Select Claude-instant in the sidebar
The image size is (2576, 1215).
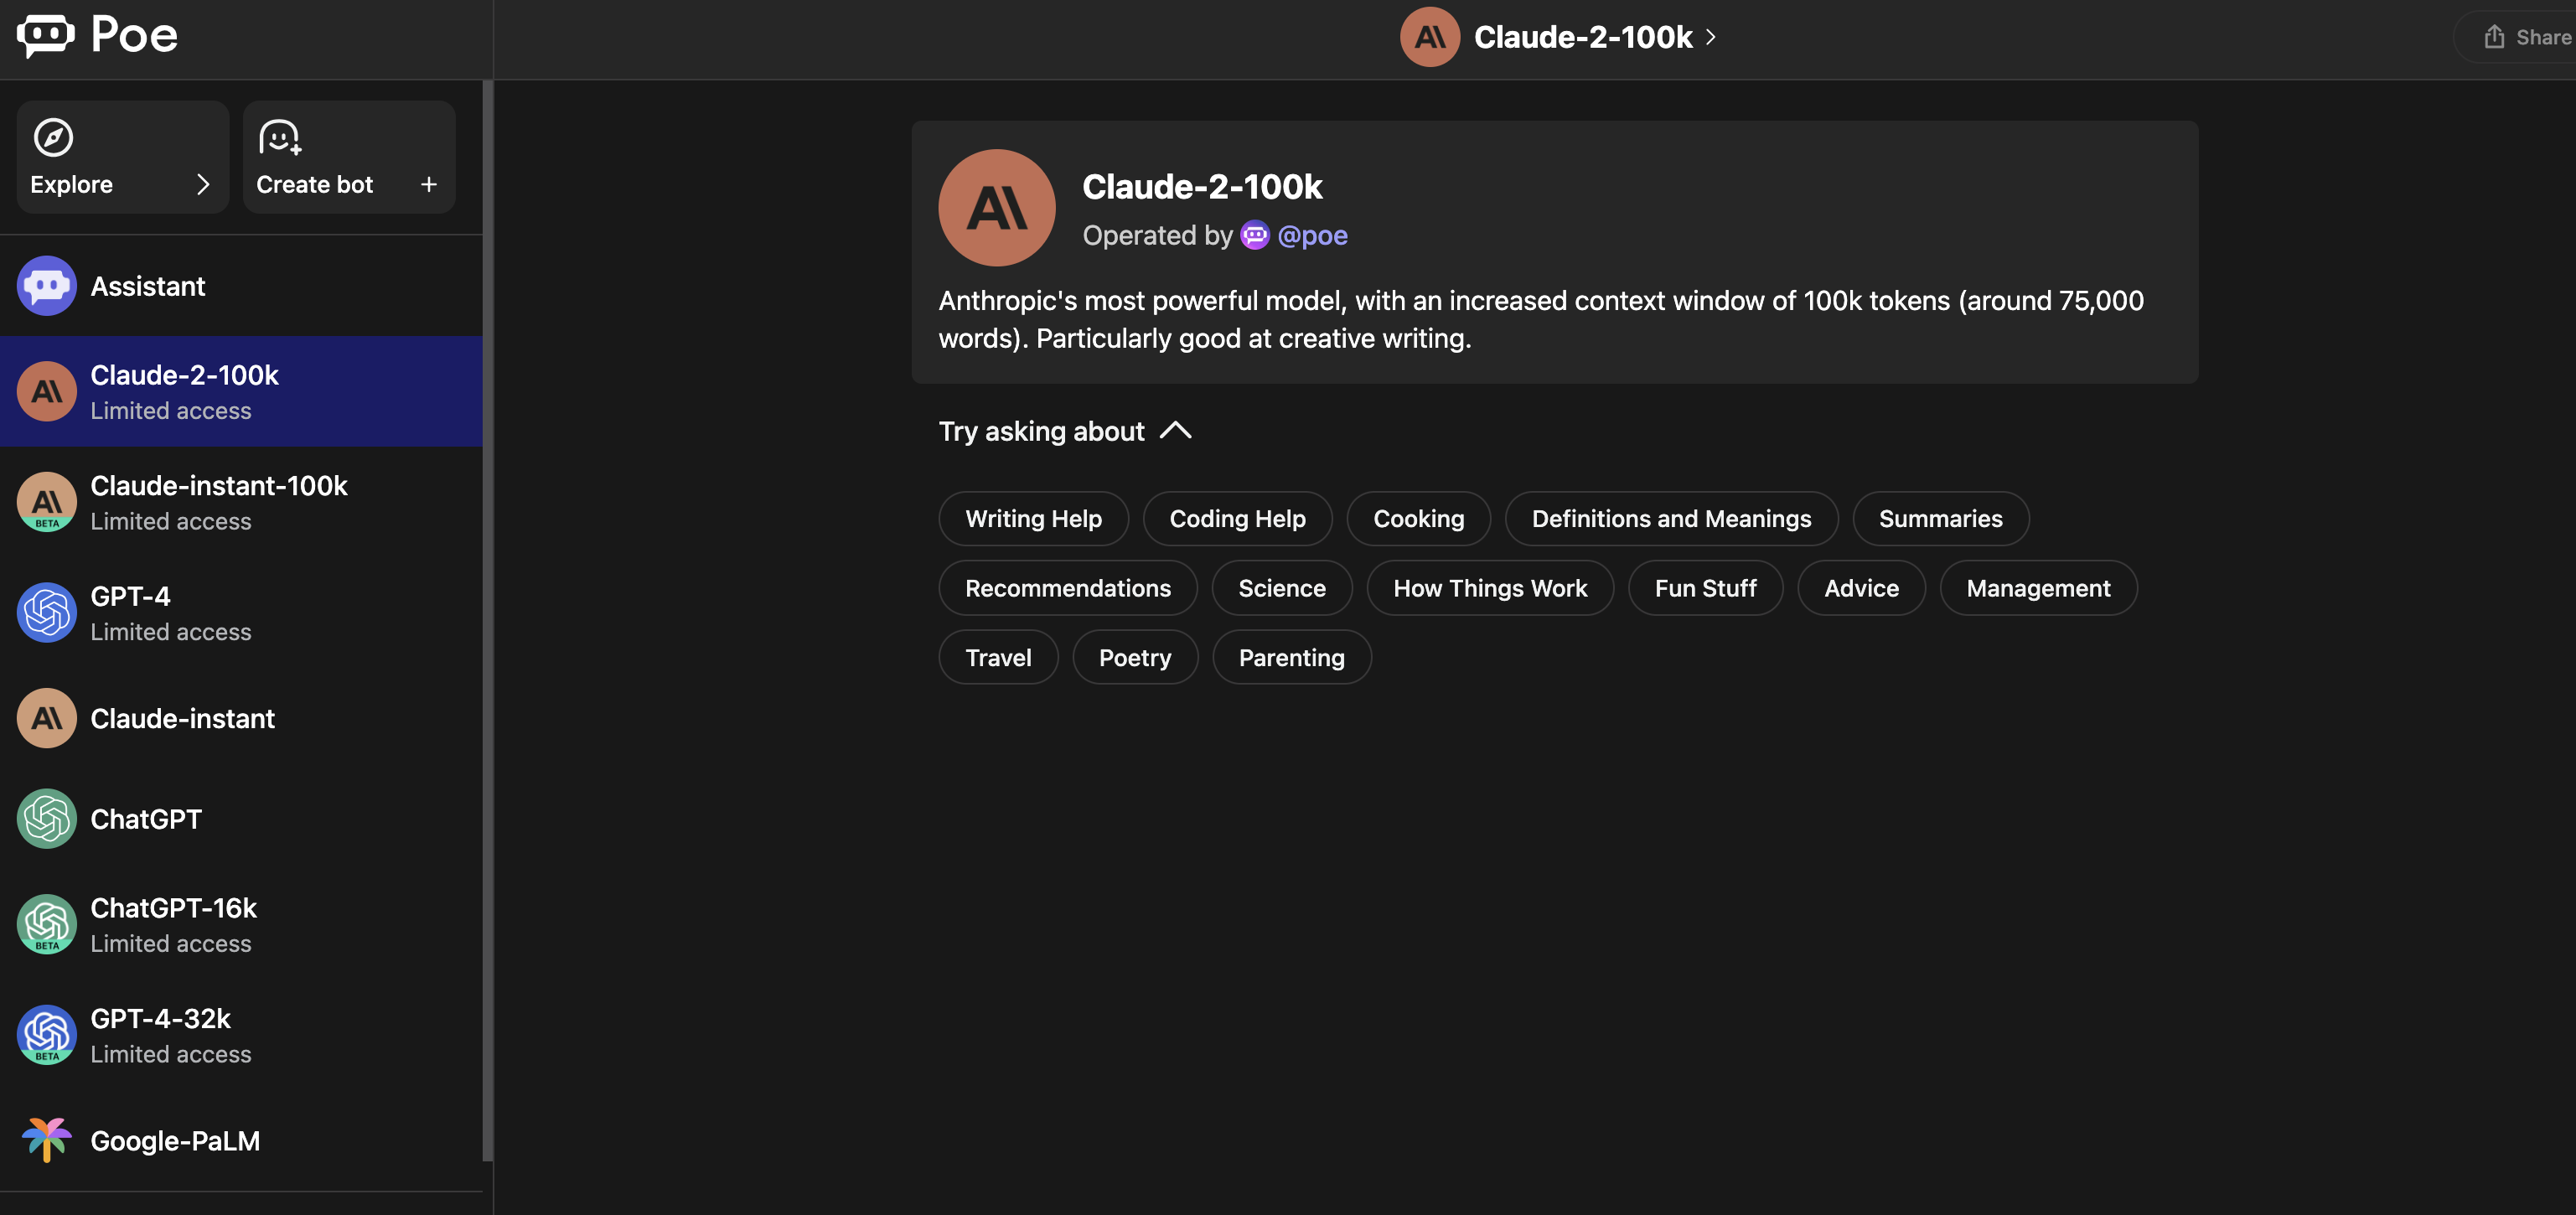coord(182,718)
